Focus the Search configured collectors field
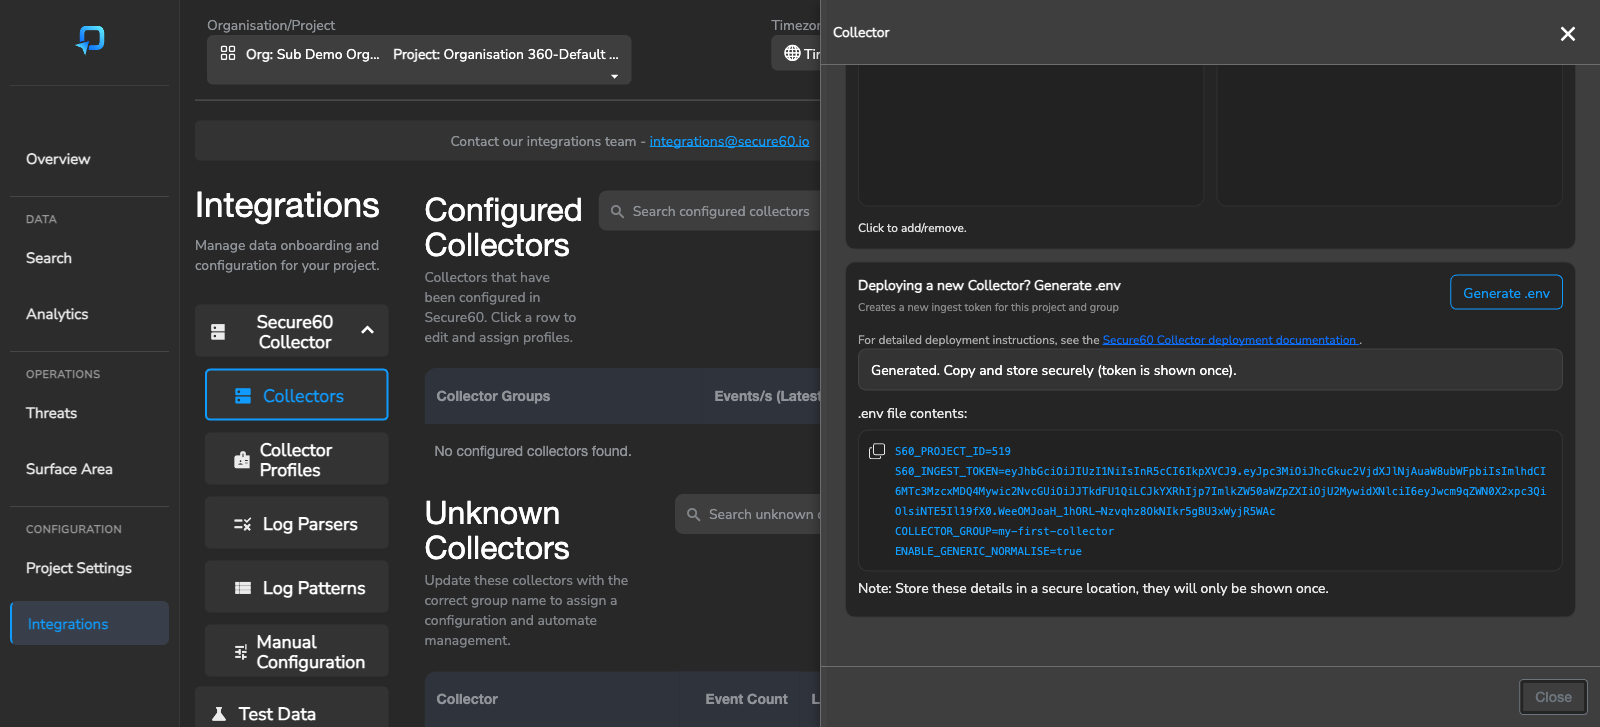The width and height of the screenshot is (1600, 727). pyautogui.click(x=710, y=211)
